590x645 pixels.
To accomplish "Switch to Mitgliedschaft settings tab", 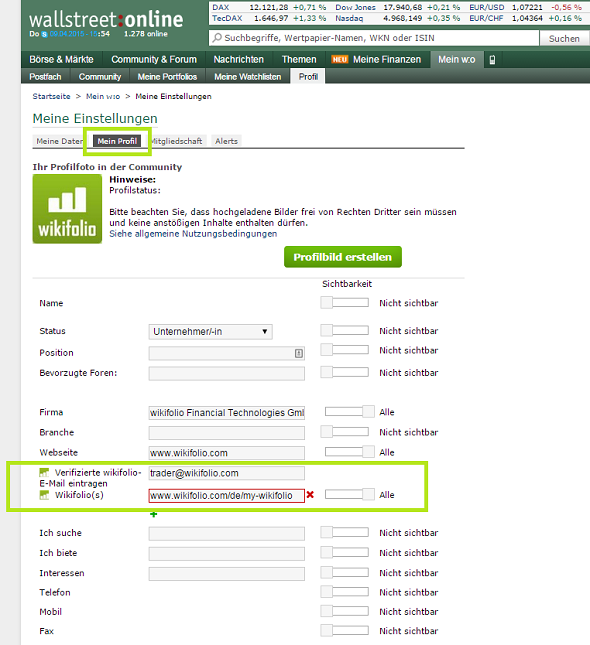I will (x=176, y=141).
